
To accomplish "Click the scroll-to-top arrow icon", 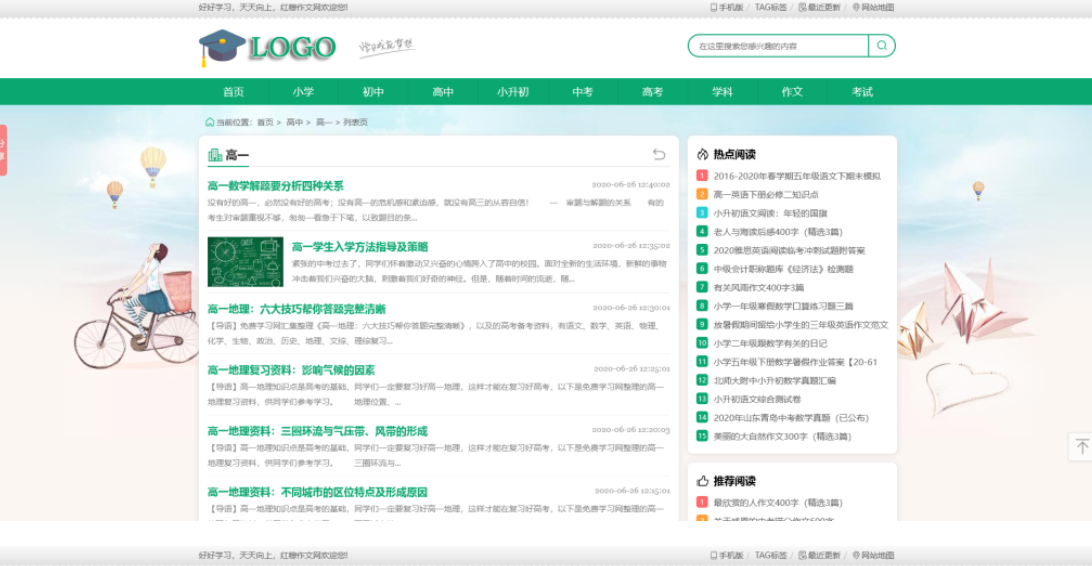I will [x=1081, y=447].
